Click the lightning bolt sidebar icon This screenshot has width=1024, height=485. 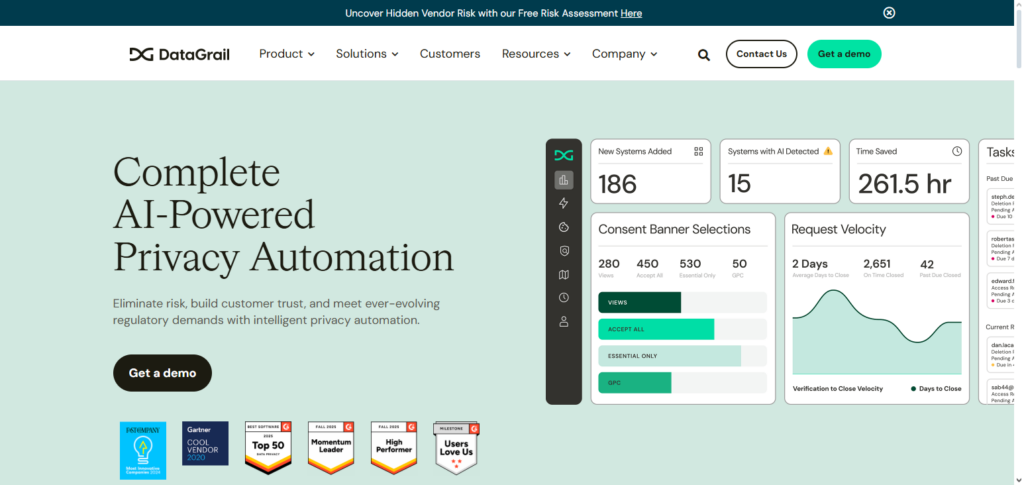[x=564, y=203]
